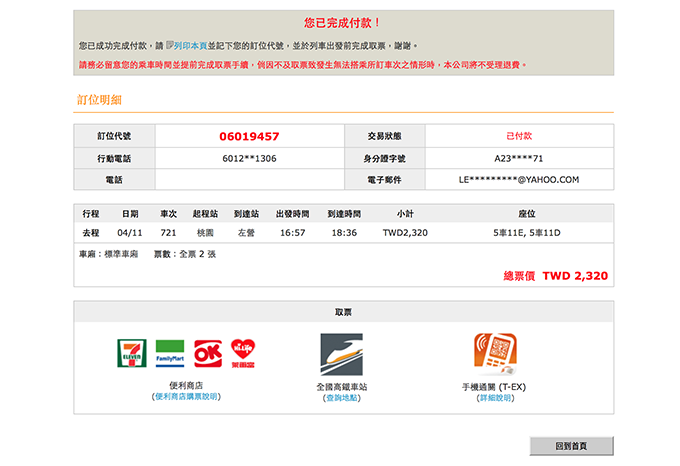The width and height of the screenshot is (680, 466).
Task: Open 便利商店購票說明 link
Action: pos(187,397)
